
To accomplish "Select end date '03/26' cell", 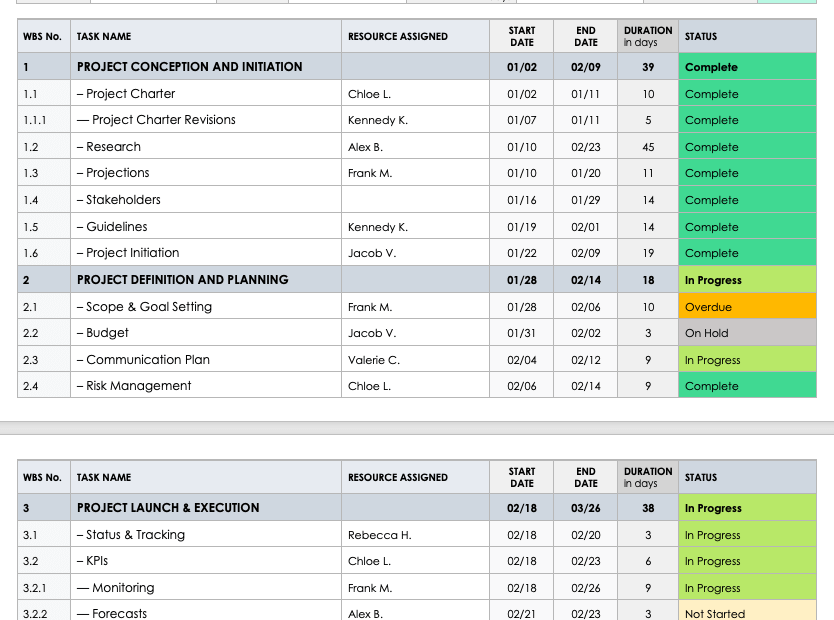I will coord(586,508).
